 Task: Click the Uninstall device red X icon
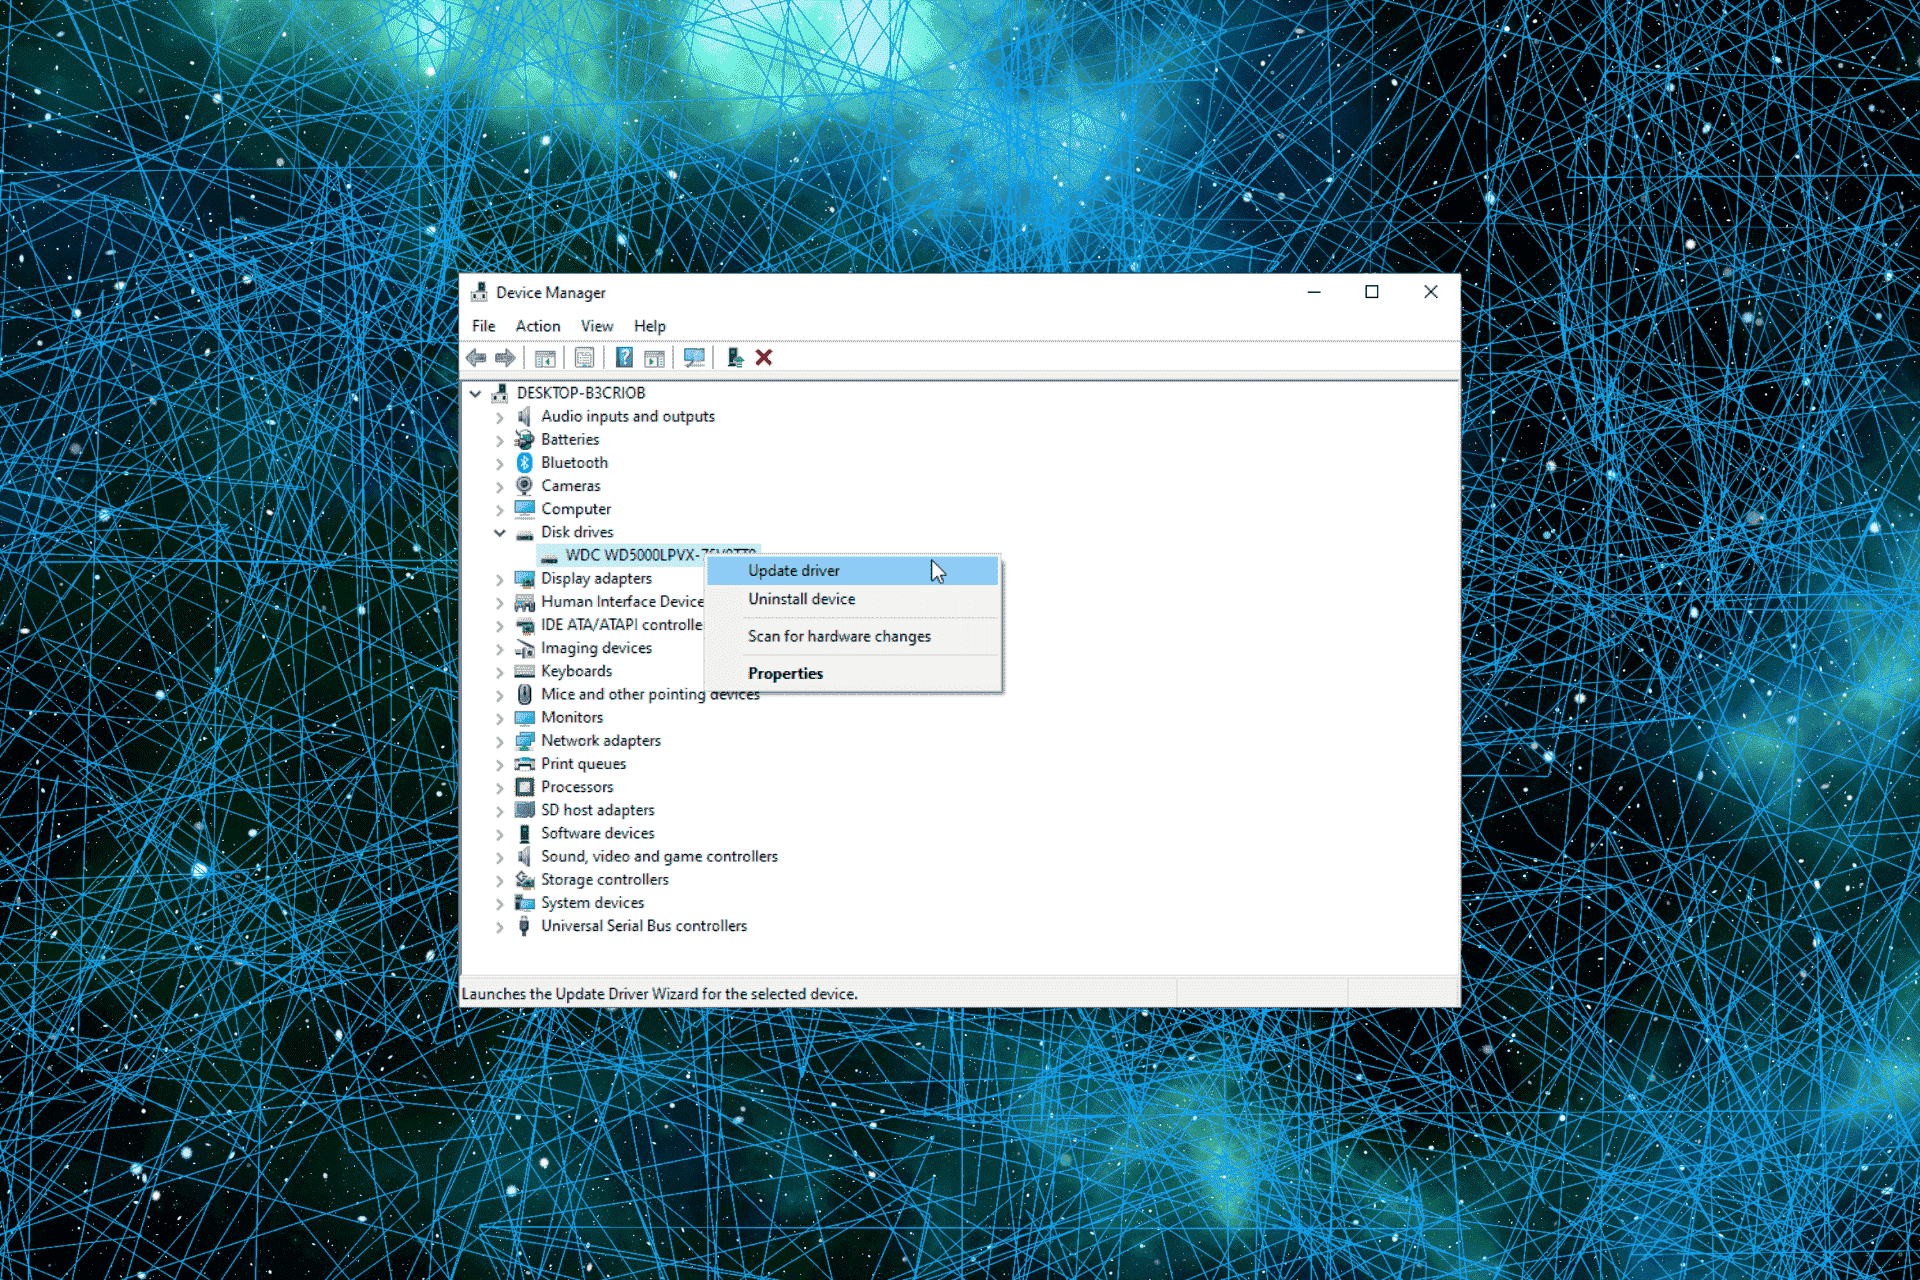(764, 357)
